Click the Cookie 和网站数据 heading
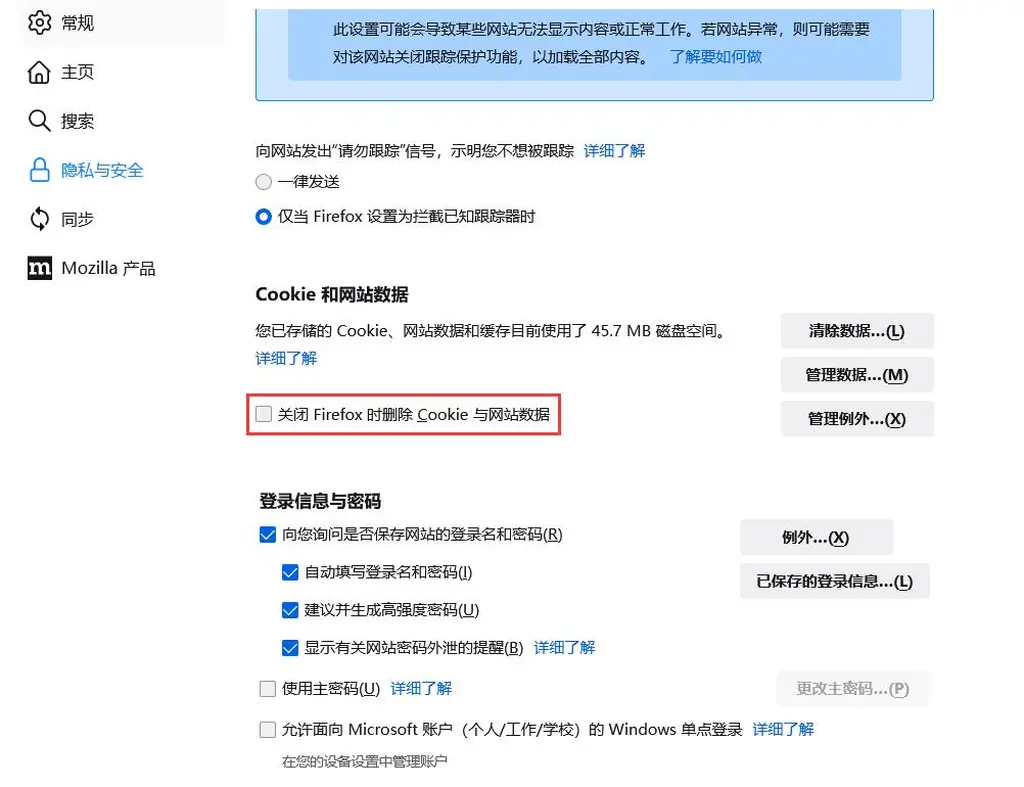This screenshot has width=1024, height=787. 332,295
